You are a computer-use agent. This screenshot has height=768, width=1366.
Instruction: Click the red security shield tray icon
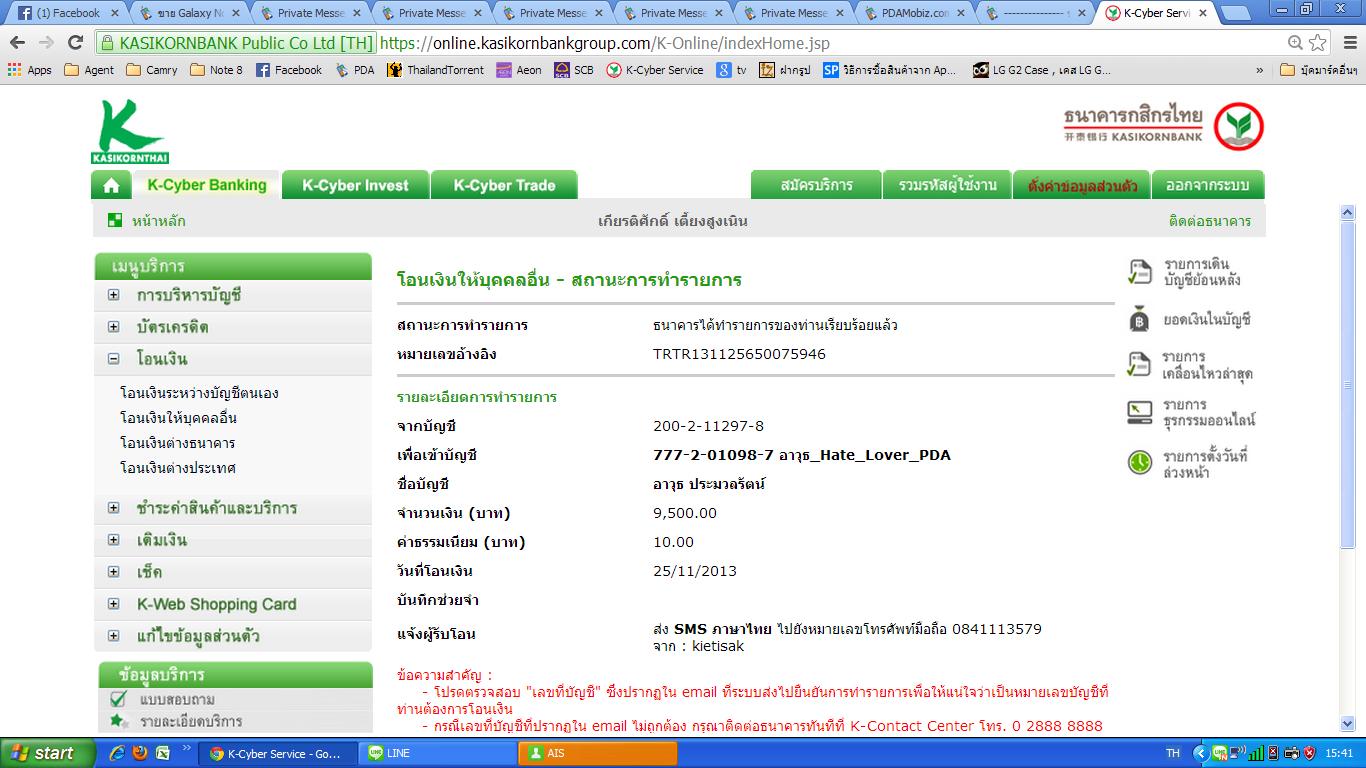pyautogui.click(x=1309, y=753)
